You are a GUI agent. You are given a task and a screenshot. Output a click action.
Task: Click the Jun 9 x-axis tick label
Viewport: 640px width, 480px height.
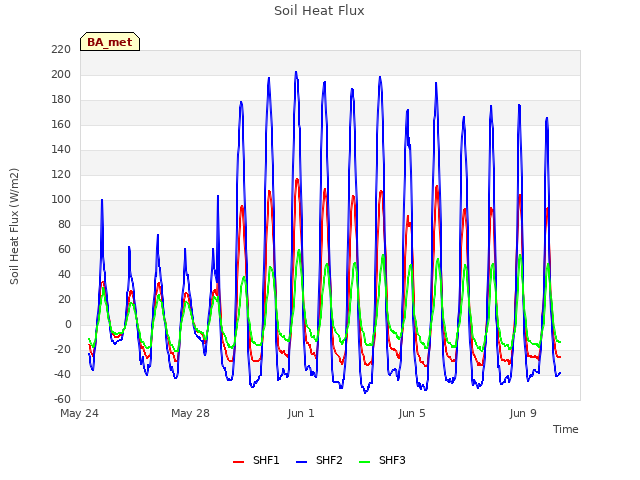(523, 413)
